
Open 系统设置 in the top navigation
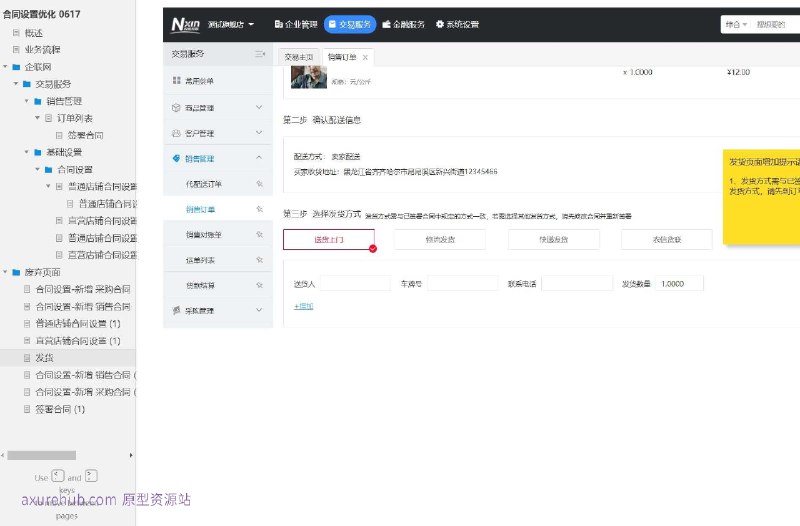click(x=458, y=24)
